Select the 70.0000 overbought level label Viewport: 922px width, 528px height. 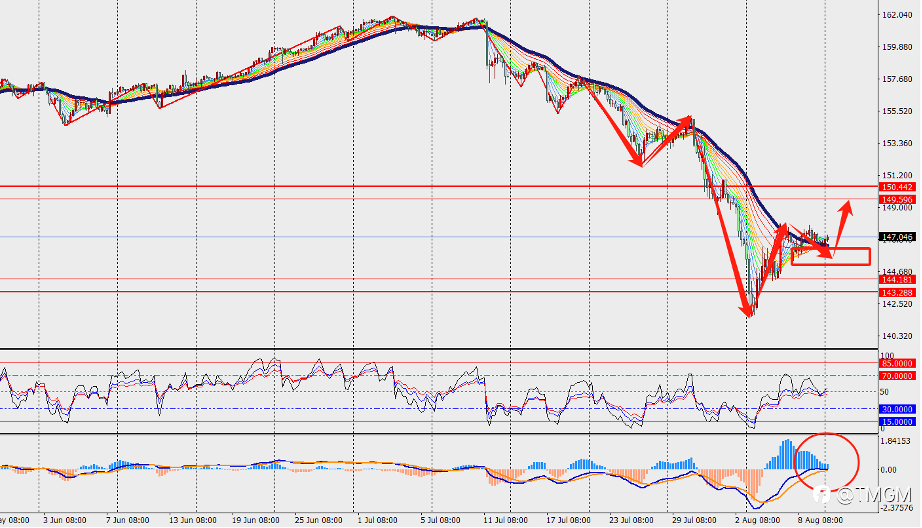897,376
